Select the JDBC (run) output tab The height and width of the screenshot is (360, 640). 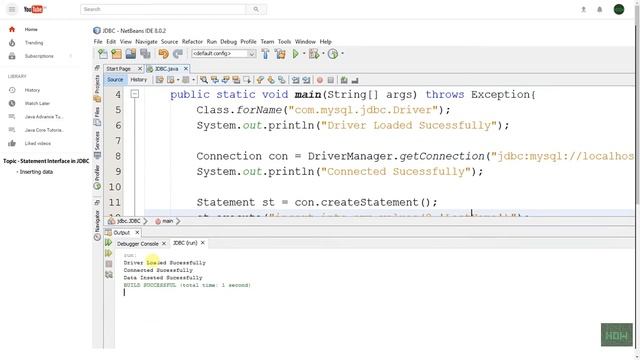(x=185, y=243)
